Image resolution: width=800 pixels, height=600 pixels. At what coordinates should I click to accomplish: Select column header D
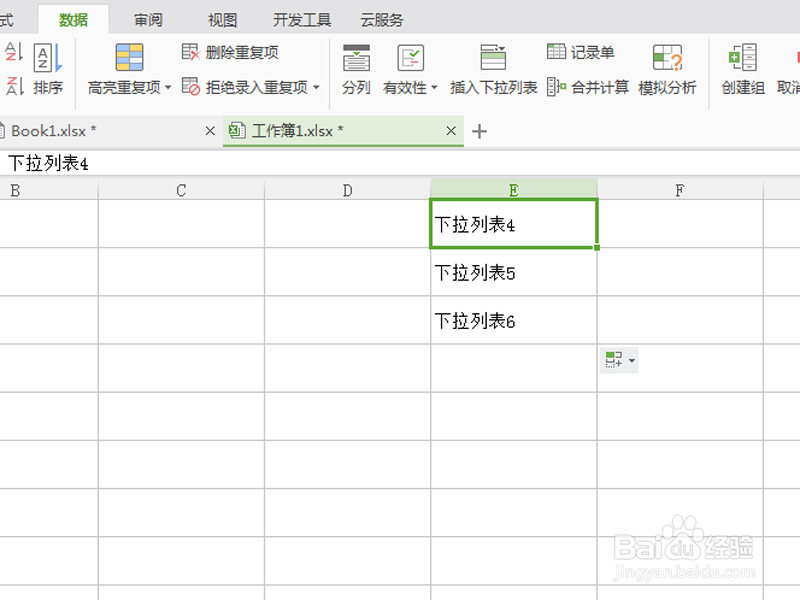347,190
